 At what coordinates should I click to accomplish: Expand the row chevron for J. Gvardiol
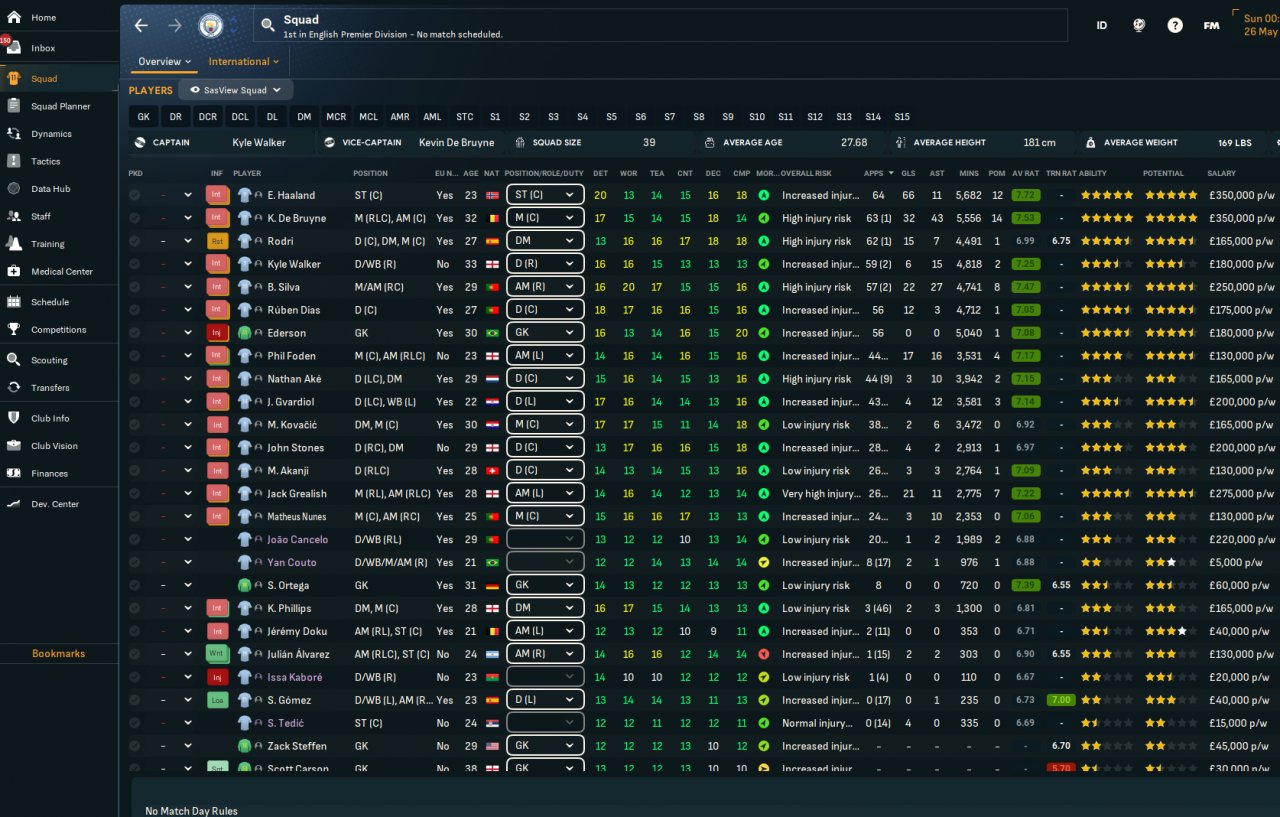point(187,402)
